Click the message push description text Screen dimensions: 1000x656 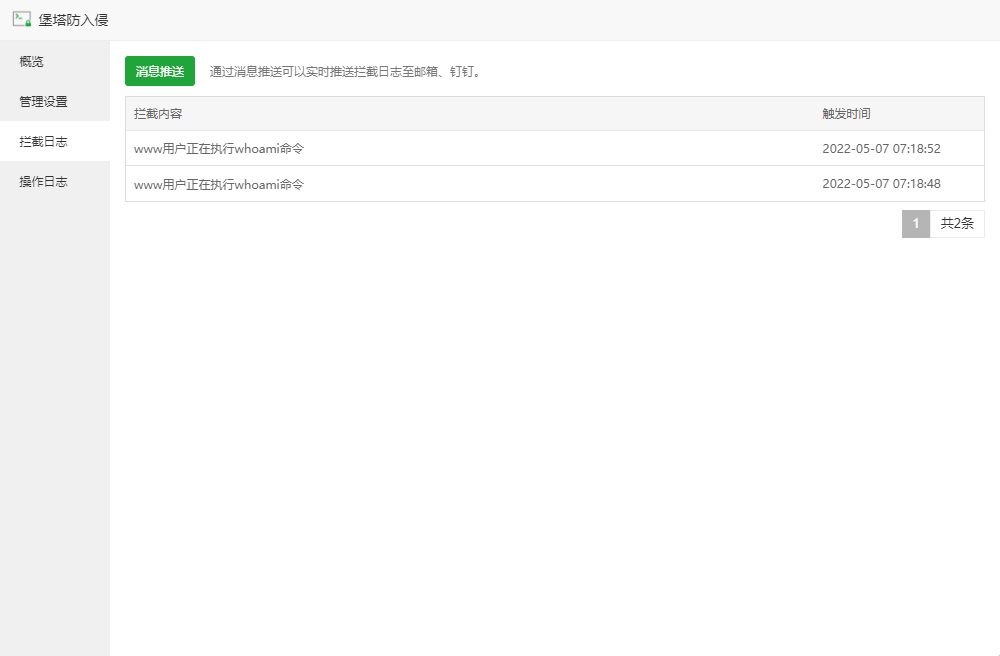pyautogui.click(x=346, y=72)
